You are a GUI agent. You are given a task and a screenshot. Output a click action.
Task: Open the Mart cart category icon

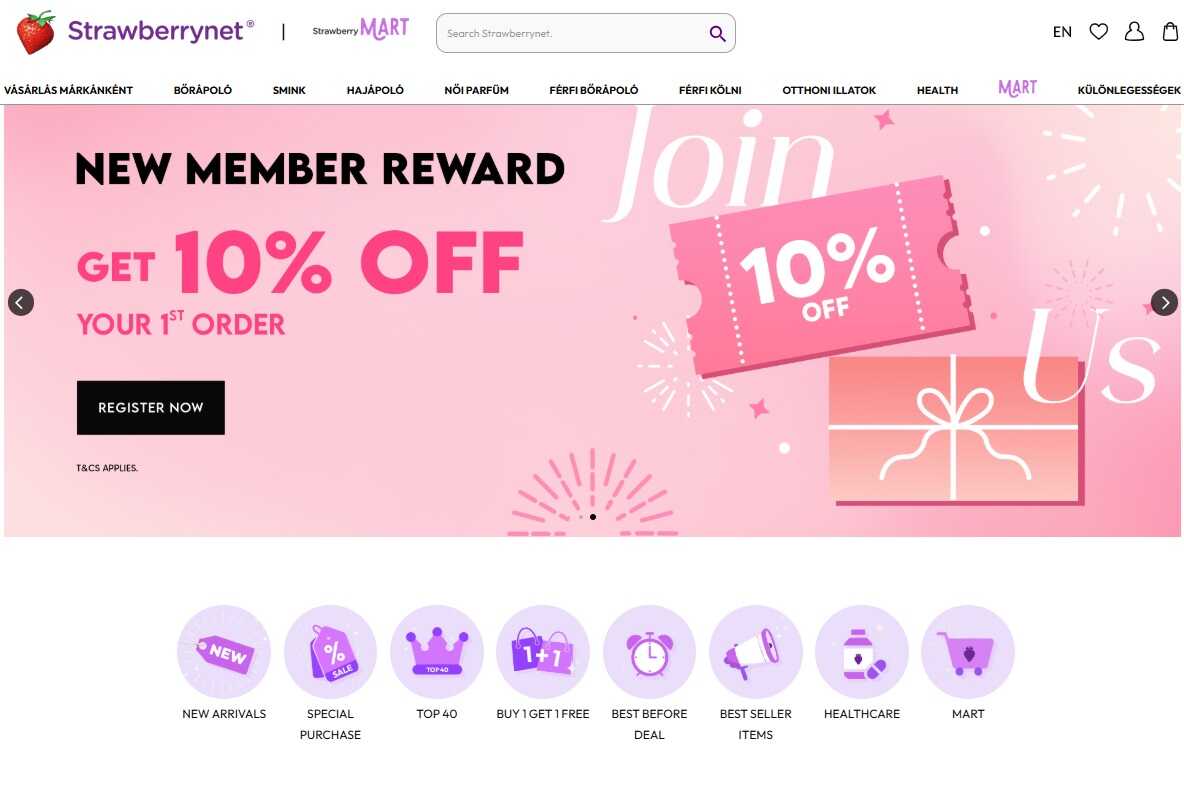tap(968, 651)
